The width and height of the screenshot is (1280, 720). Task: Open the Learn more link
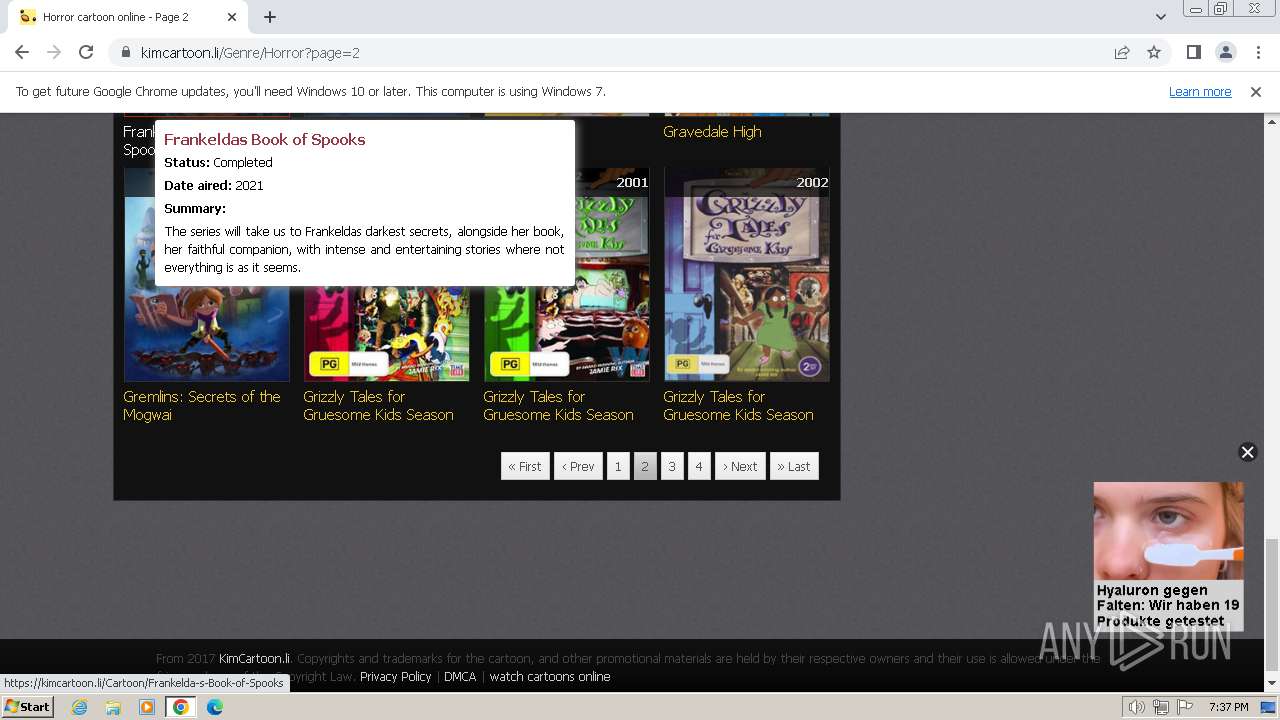point(1200,92)
